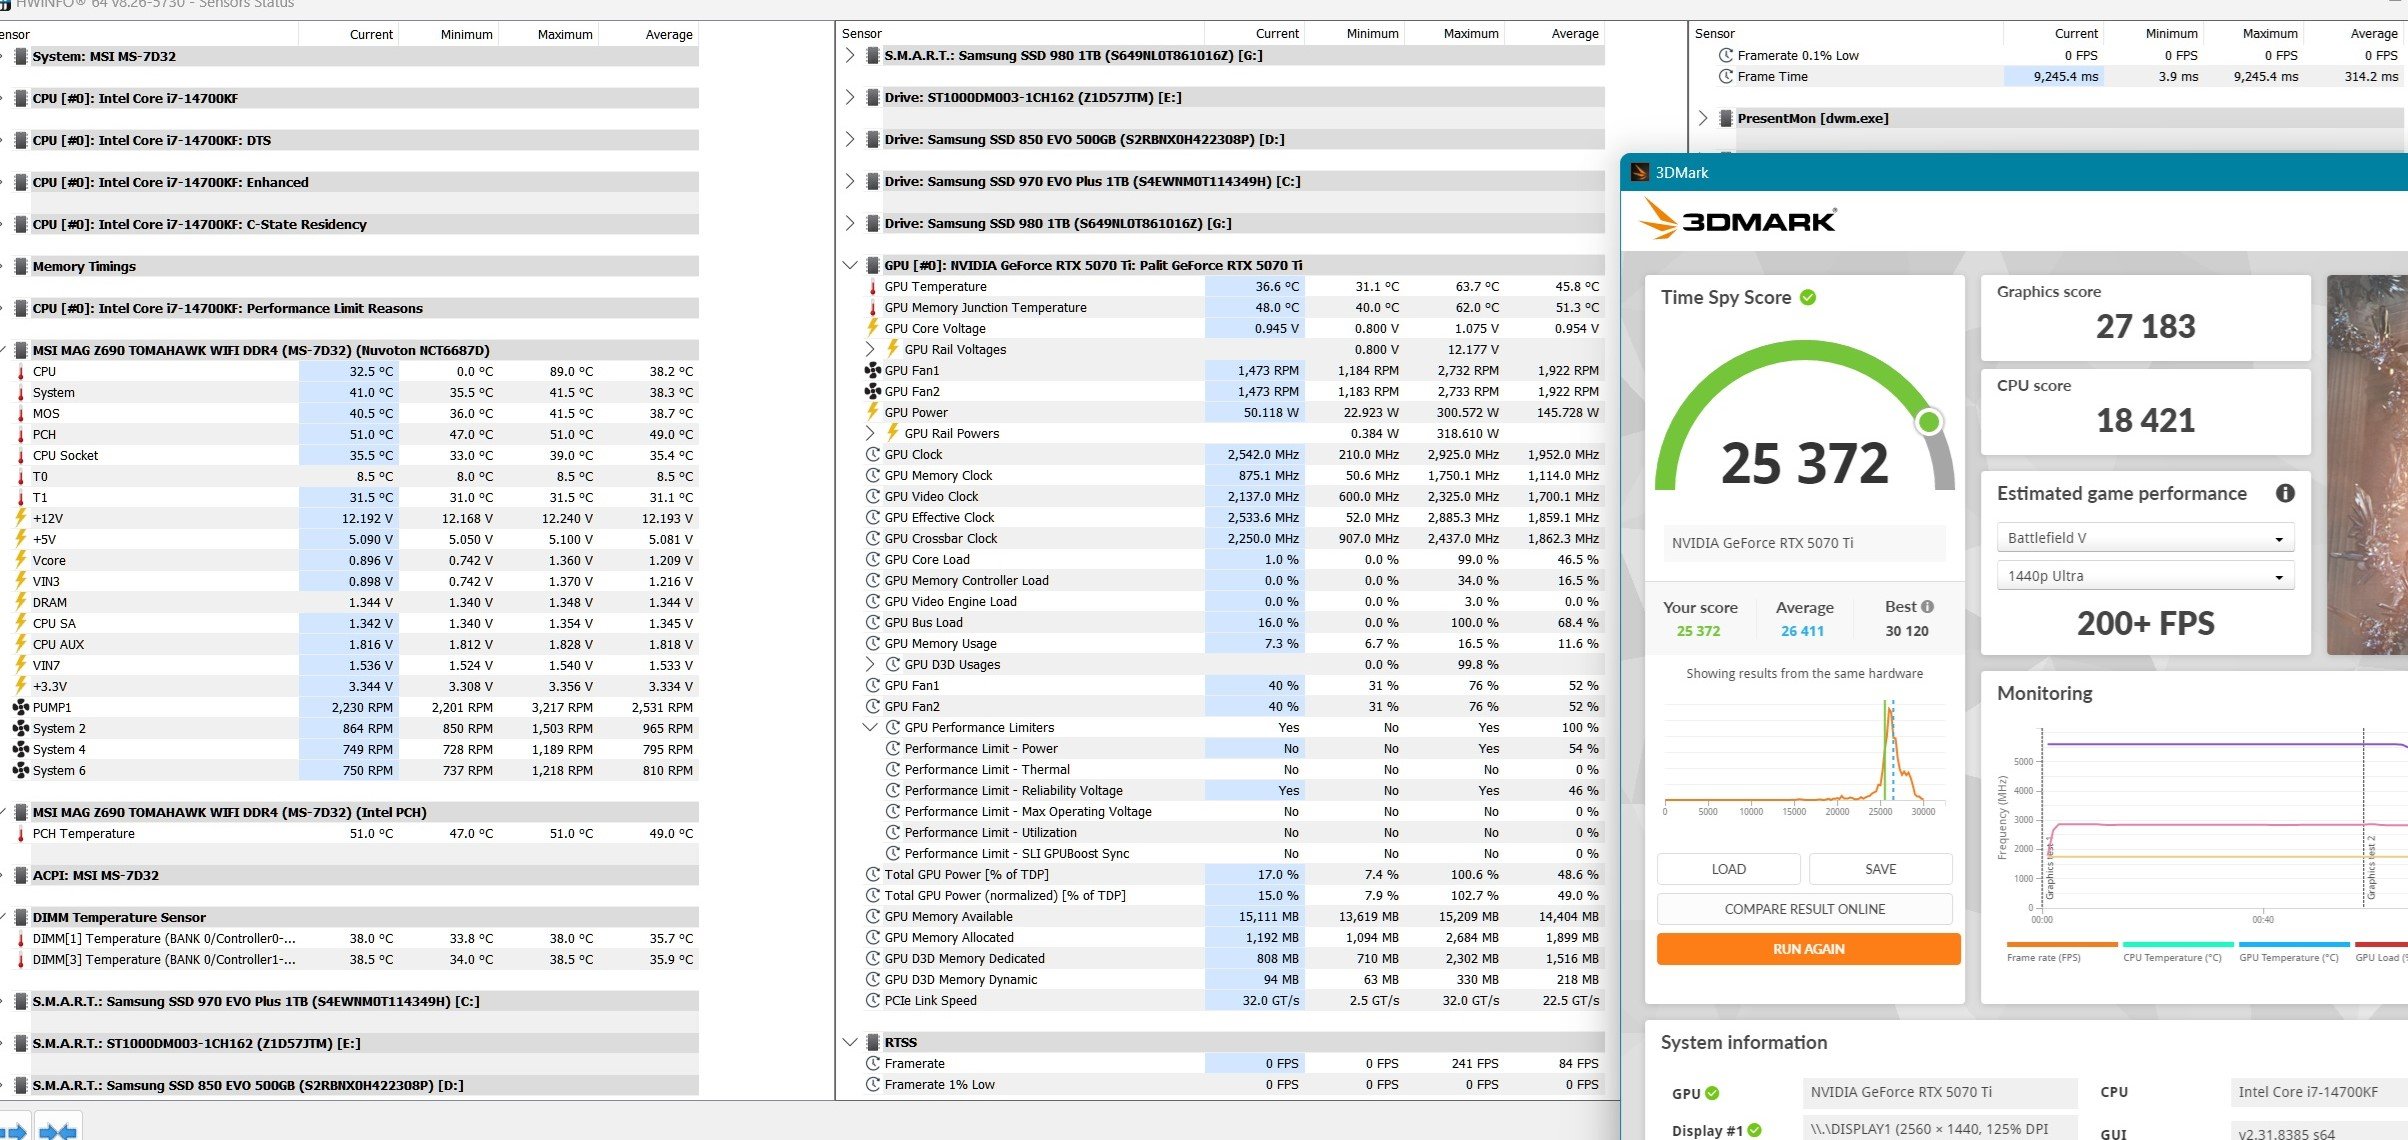Viewport: 2408px width, 1140px height.
Task: Expand the GPU Rail Voltages row
Action: pyautogui.click(x=870, y=349)
